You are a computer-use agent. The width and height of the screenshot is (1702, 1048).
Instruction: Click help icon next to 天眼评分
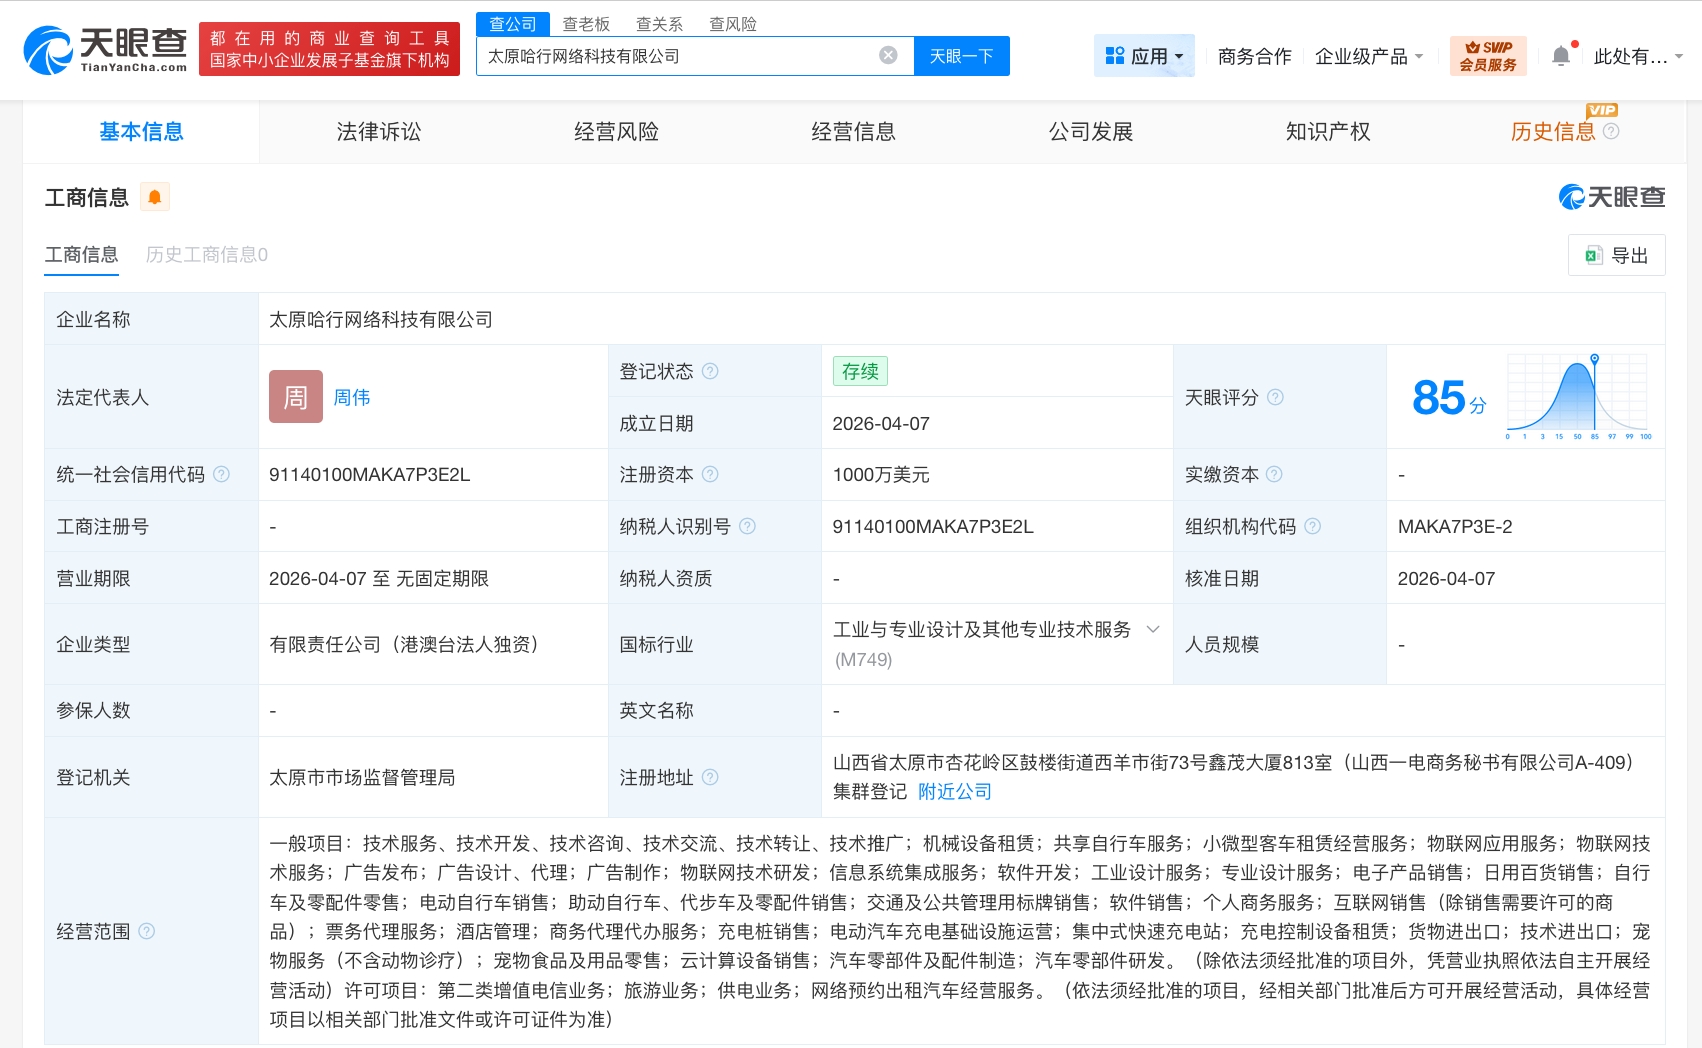tap(1275, 397)
